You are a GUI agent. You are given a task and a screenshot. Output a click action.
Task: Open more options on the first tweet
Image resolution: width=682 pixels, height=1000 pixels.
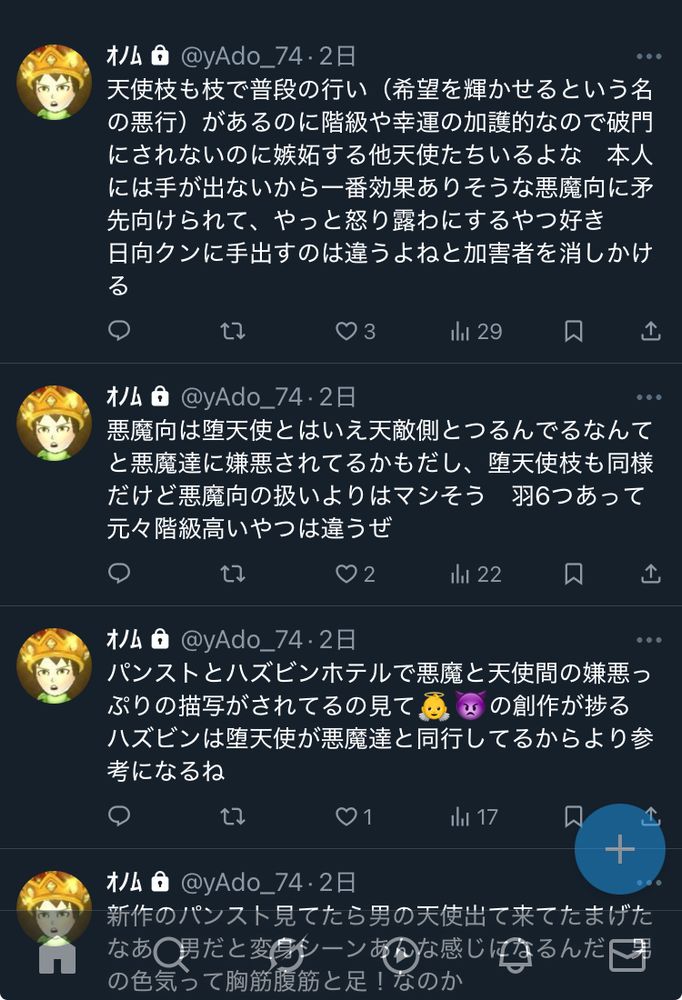click(x=649, y=57)
